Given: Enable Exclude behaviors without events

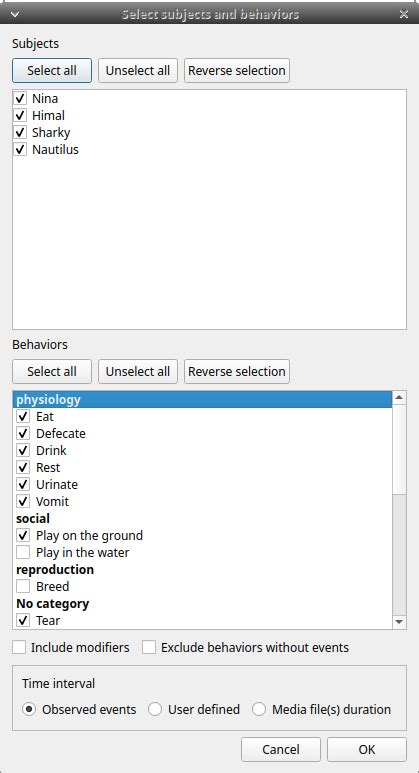Looking at the screenshot, I should coord(149,647).
